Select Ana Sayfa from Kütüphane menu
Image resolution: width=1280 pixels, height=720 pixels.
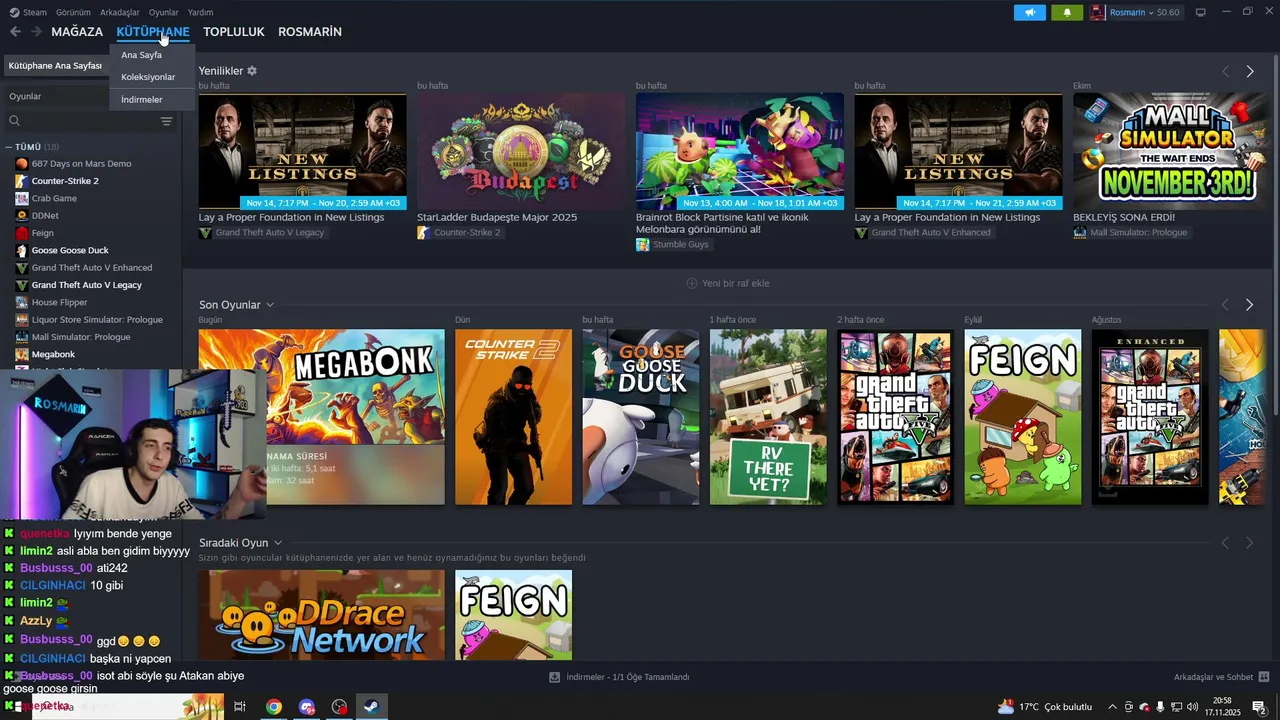click(x=141, y=55)
